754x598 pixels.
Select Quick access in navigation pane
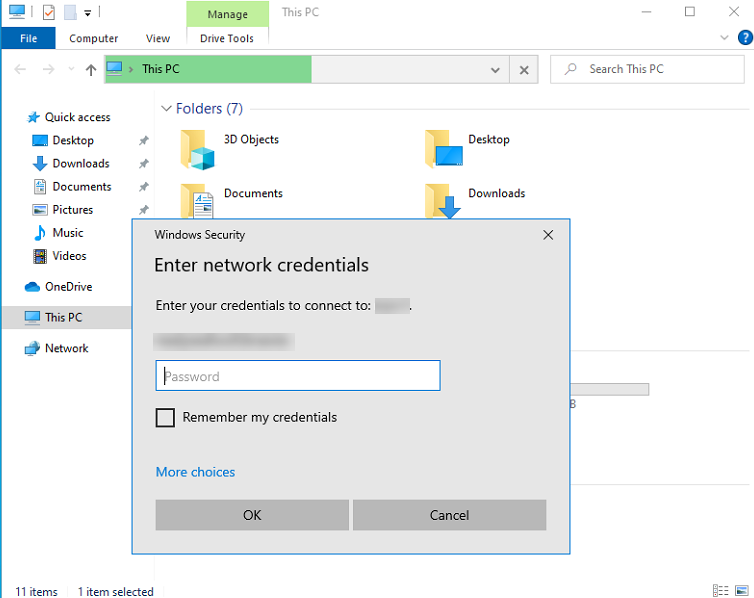pos(77,117)
